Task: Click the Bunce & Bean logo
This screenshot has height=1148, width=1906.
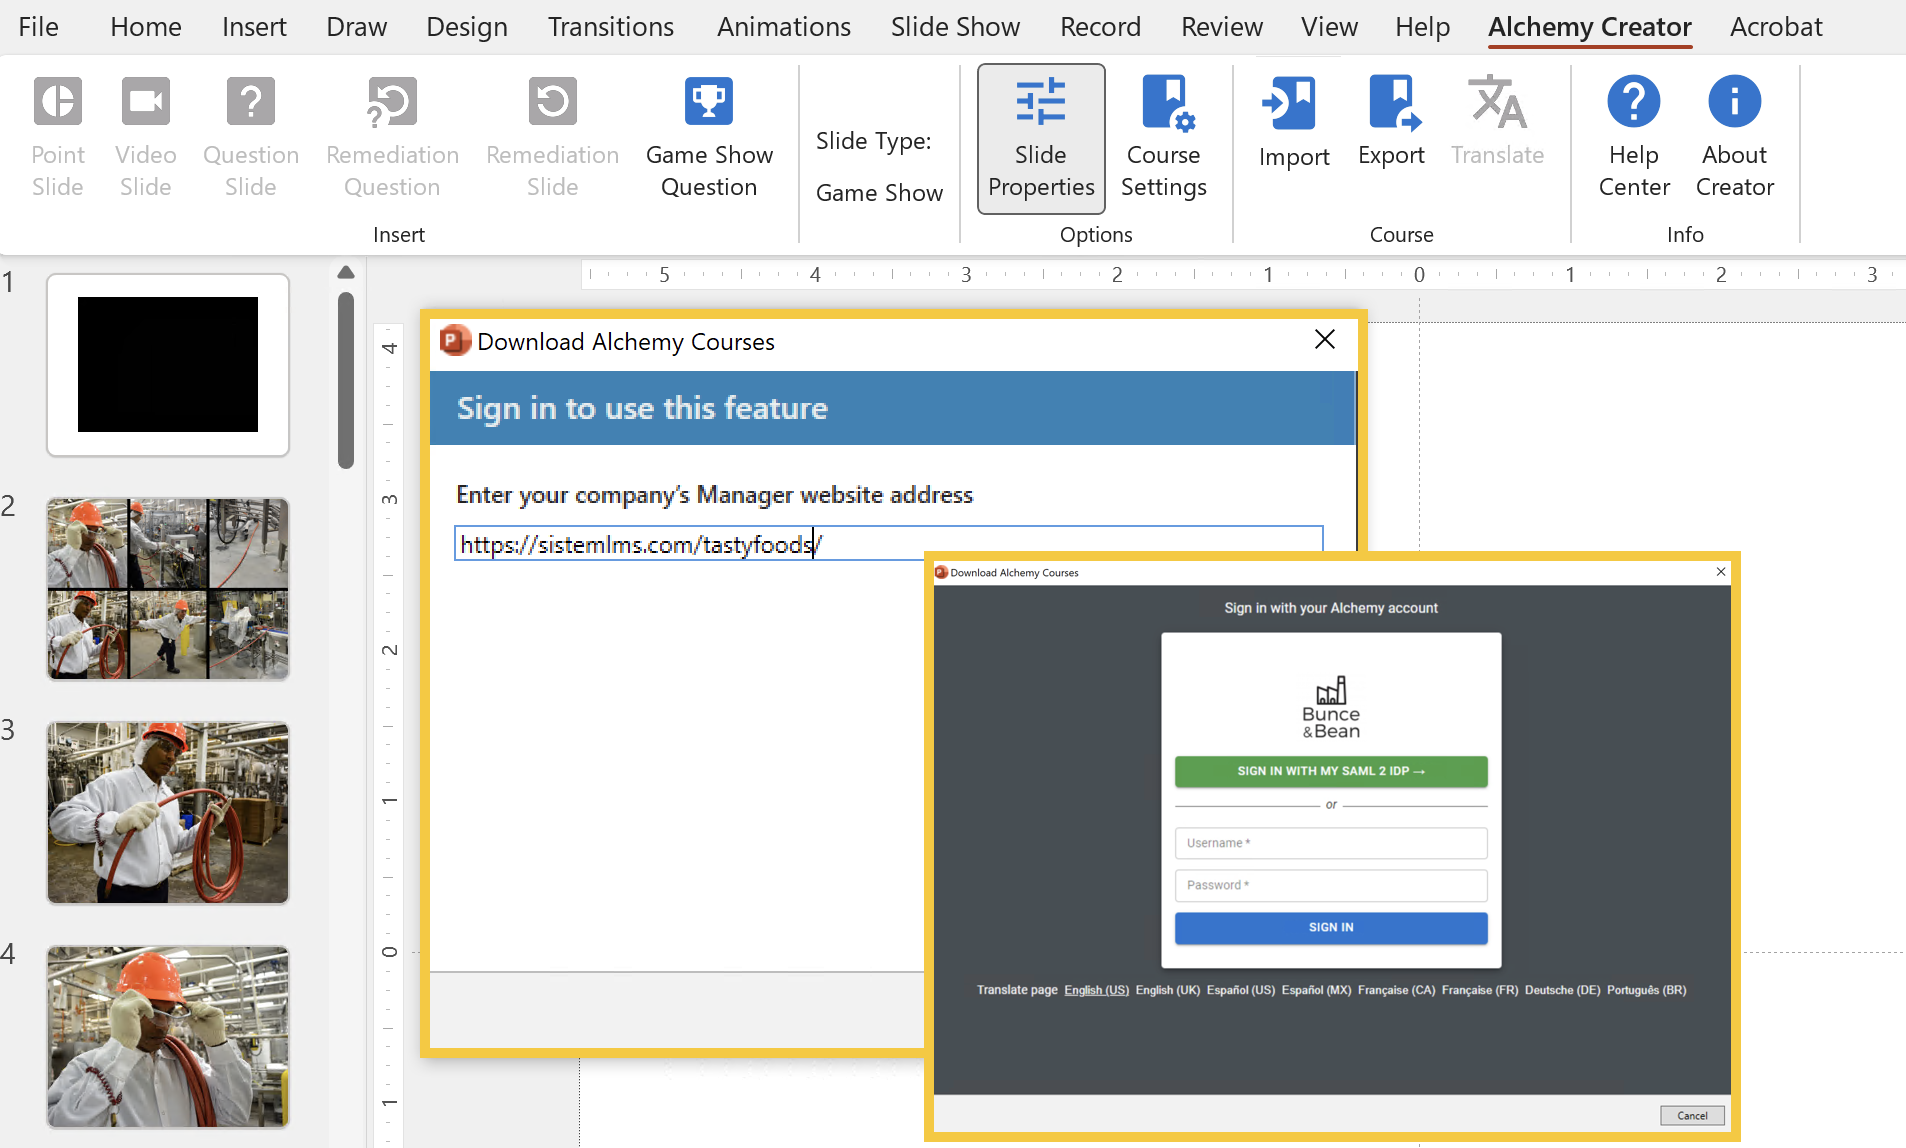Action: coord(1331,708)
